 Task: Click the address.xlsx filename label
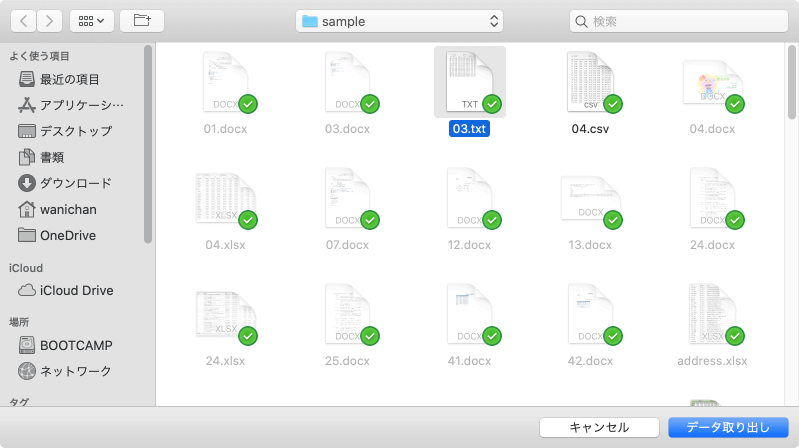[712, 361]
